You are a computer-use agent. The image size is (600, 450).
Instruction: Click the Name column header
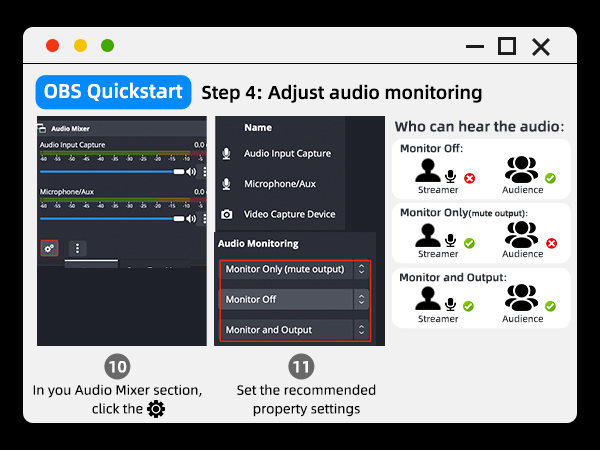pyautogui.click(x=258, y=128)
